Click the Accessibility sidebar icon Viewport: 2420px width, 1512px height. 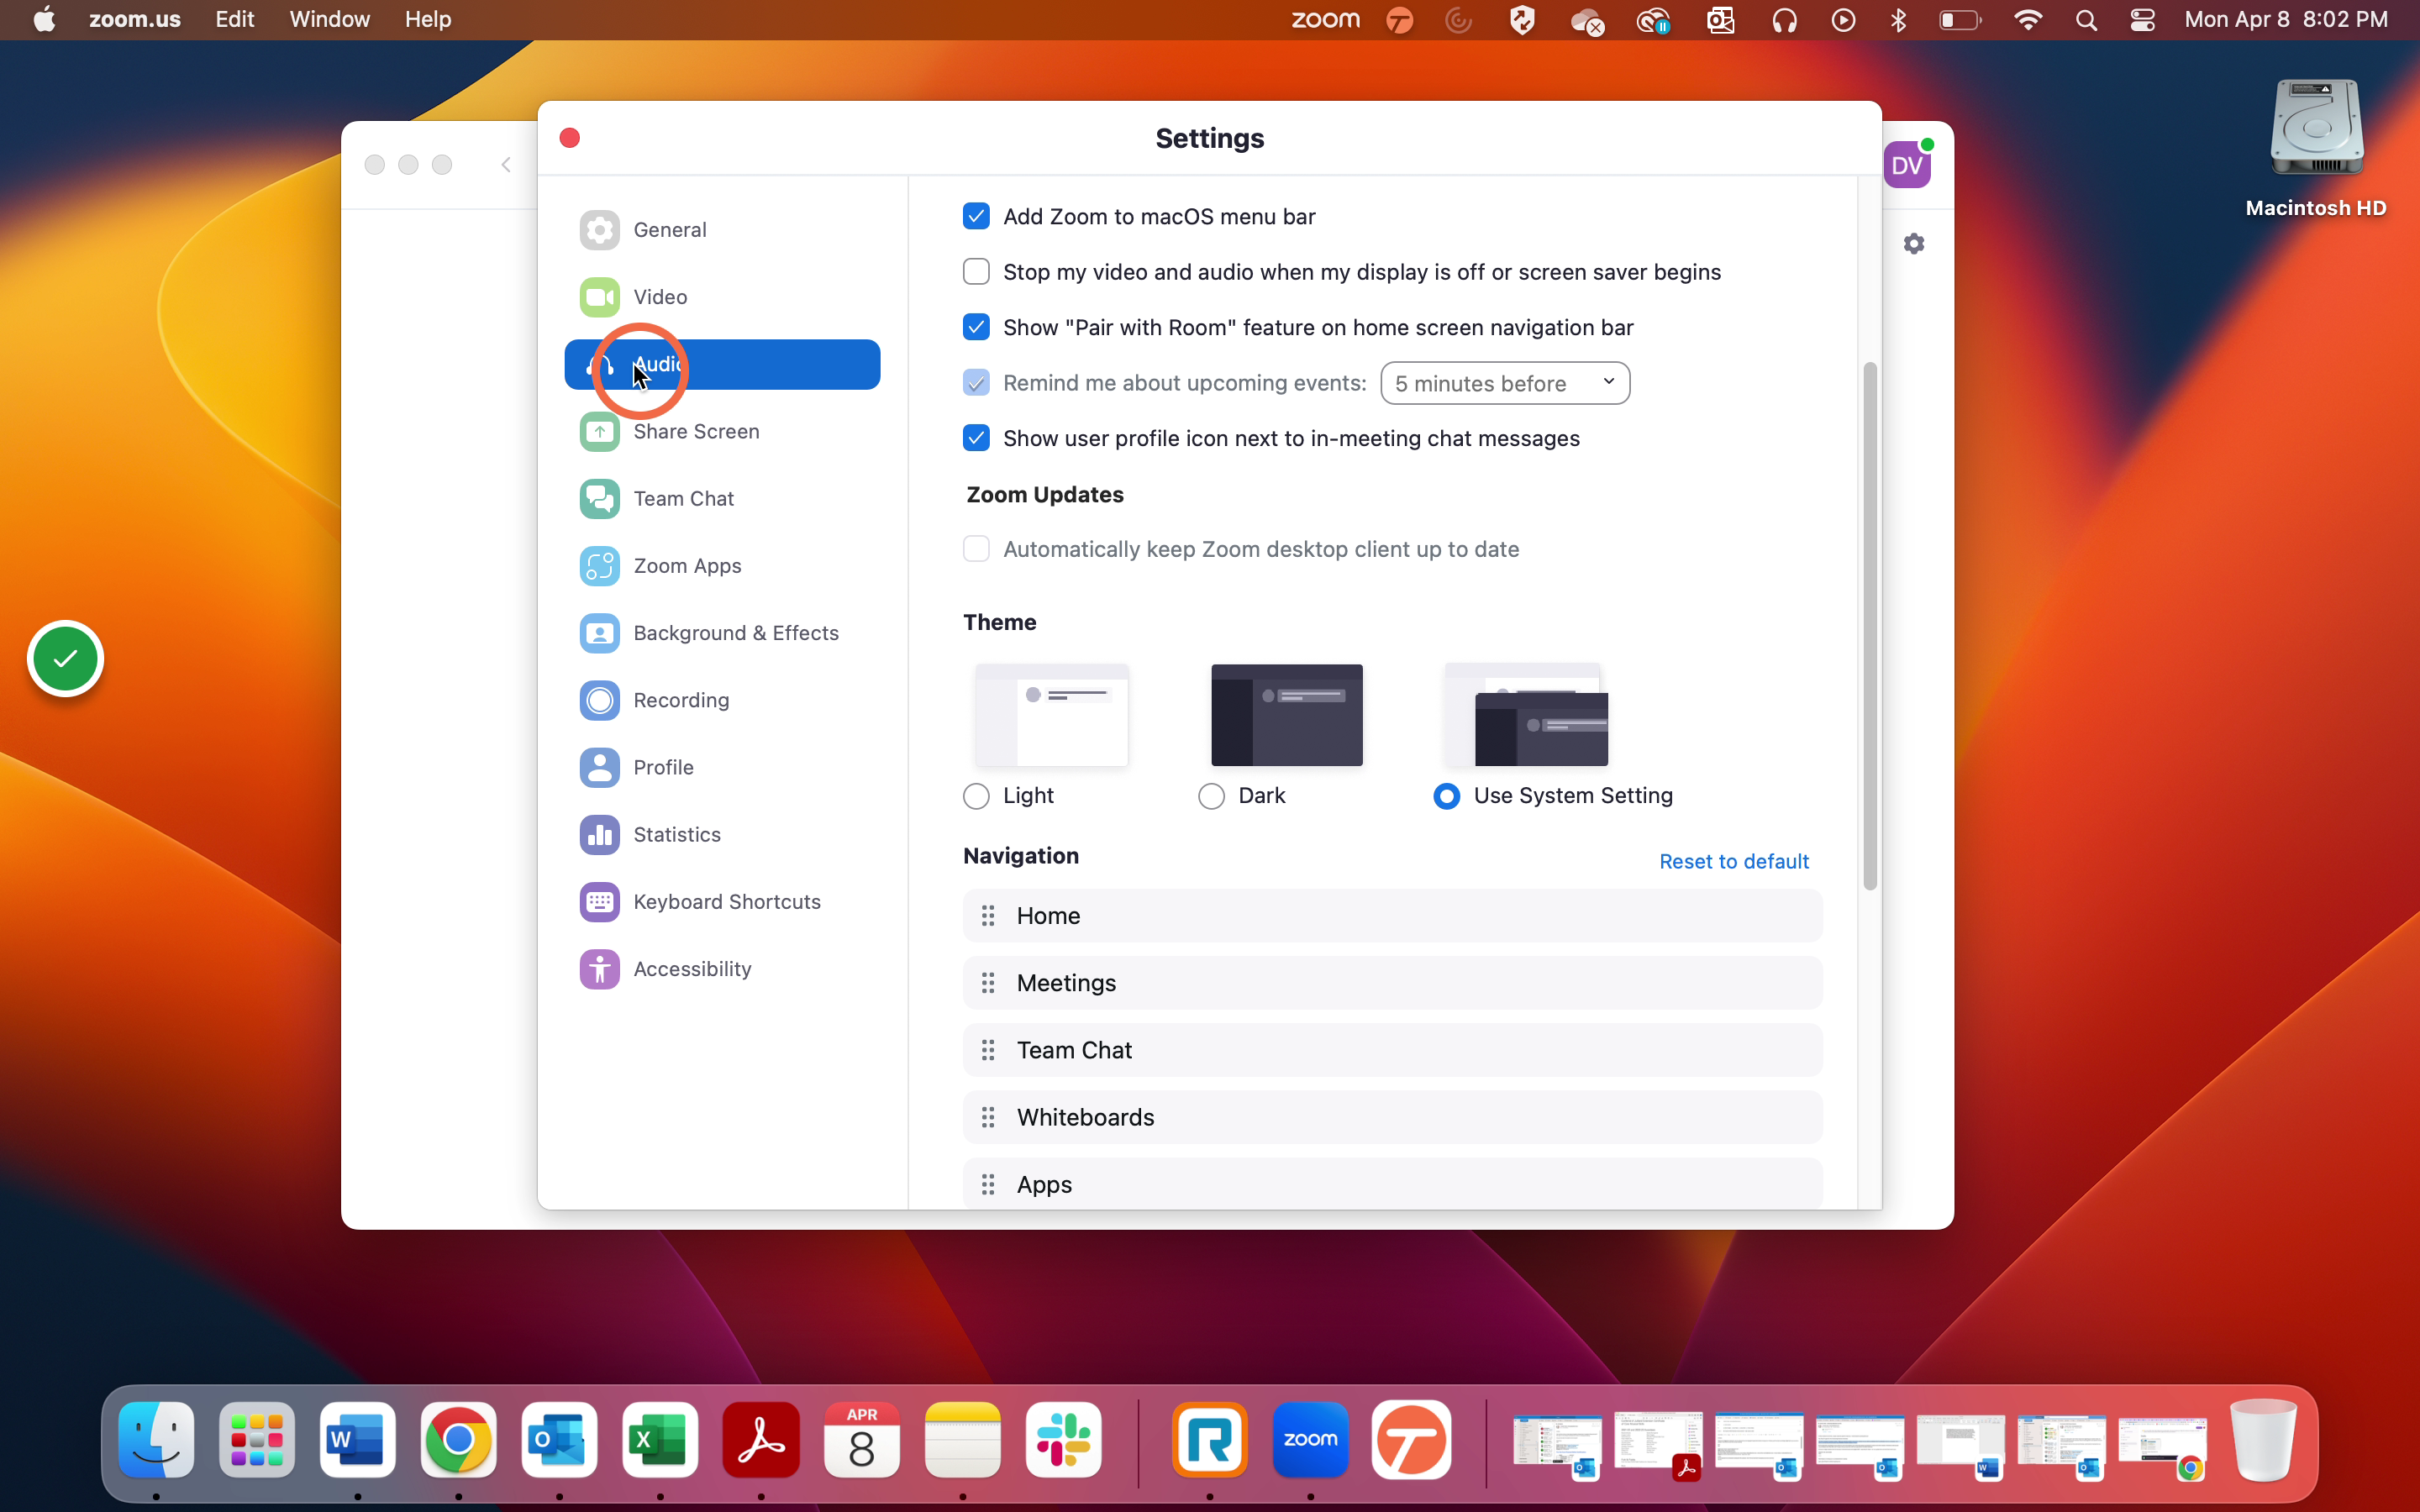(599, 969)
